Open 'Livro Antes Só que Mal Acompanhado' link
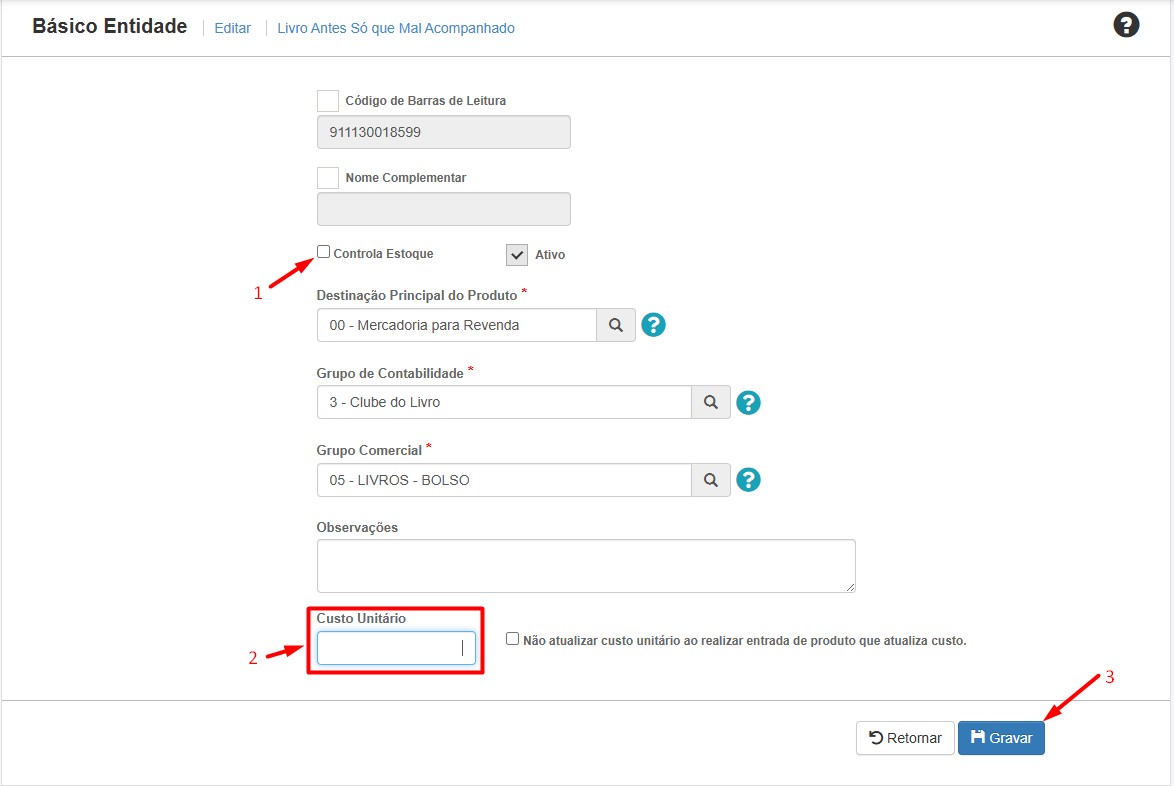 click(x=396, y=28)
